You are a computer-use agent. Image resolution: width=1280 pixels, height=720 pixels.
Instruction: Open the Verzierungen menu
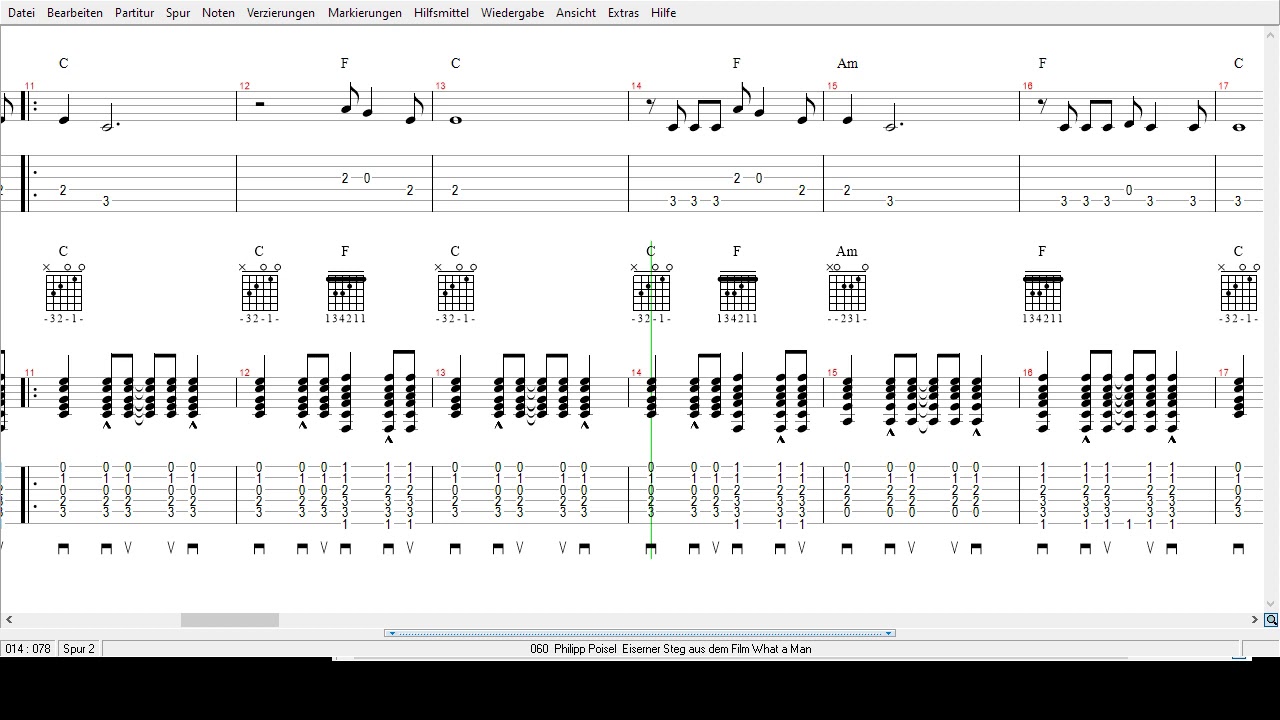(x=281, y=13)
